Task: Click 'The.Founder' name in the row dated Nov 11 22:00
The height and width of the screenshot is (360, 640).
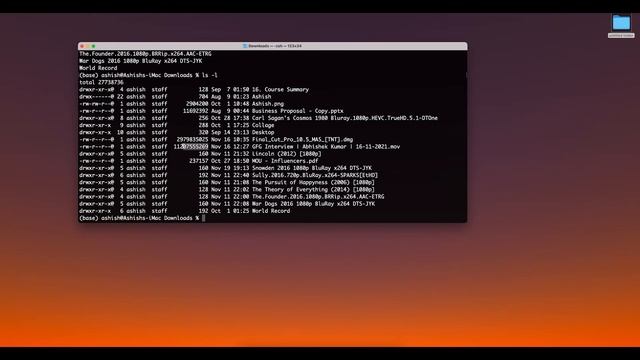Action: 318,197
